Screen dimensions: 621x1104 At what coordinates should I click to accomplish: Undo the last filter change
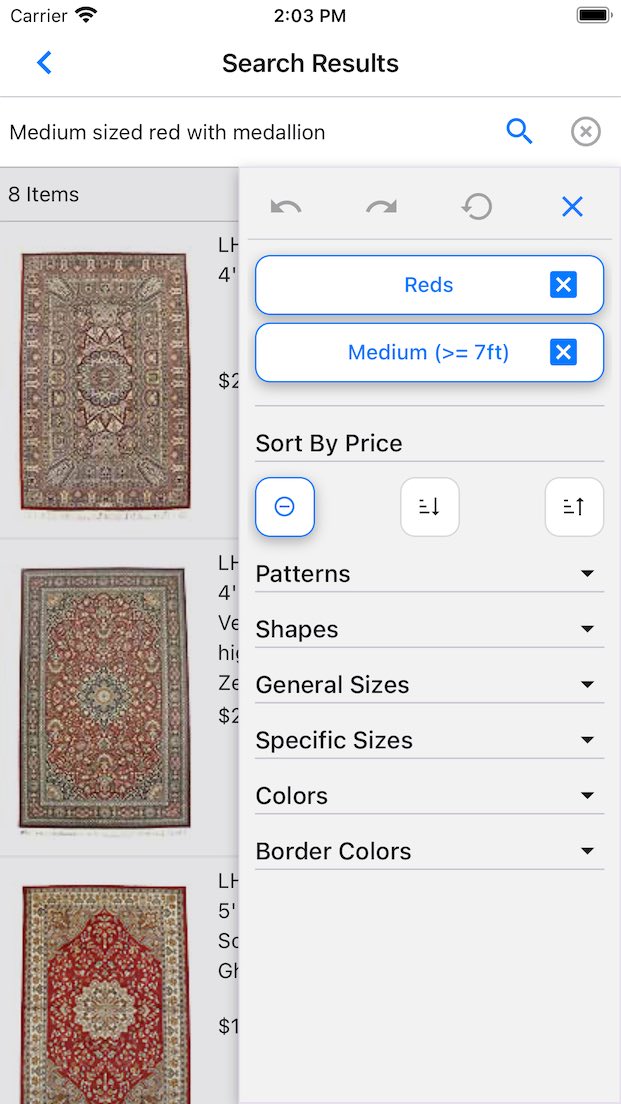pyautogui.click(x=286, y=207)
